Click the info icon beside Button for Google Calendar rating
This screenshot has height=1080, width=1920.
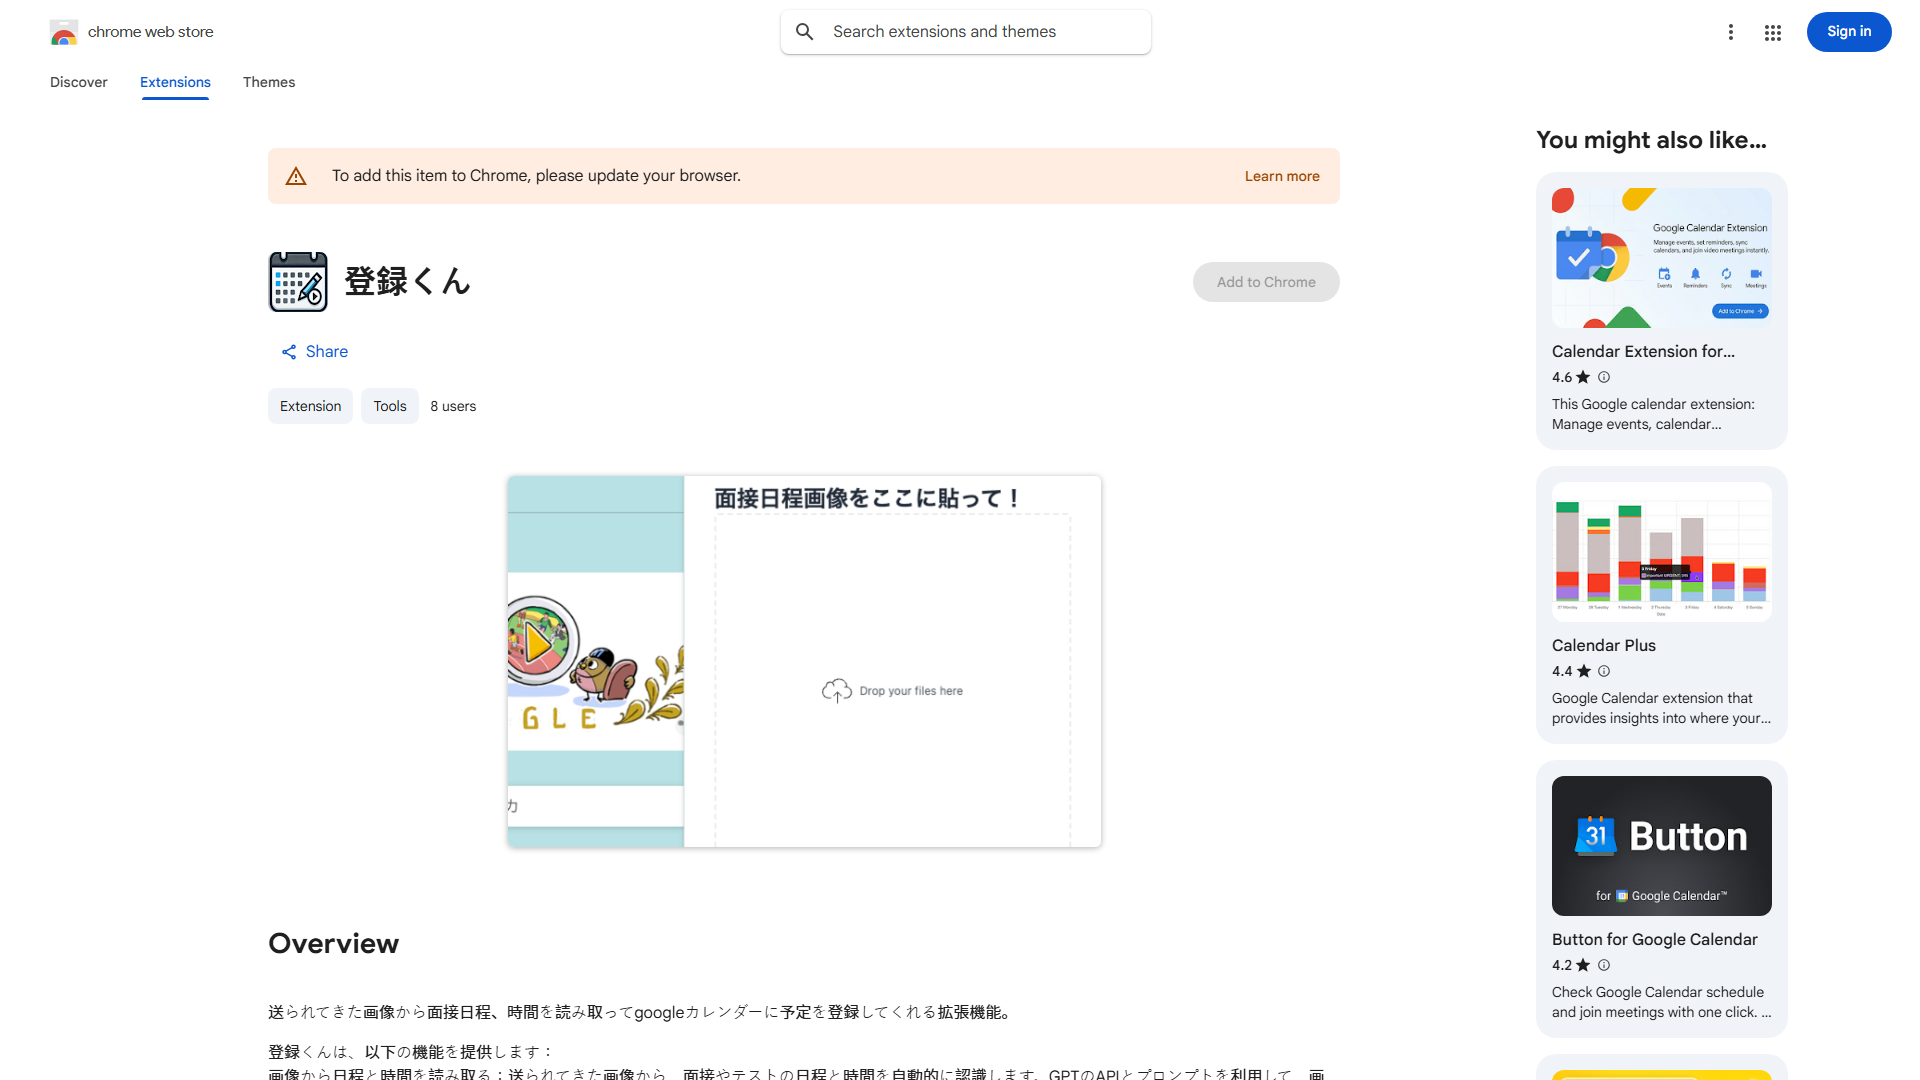coord(1604,965)
